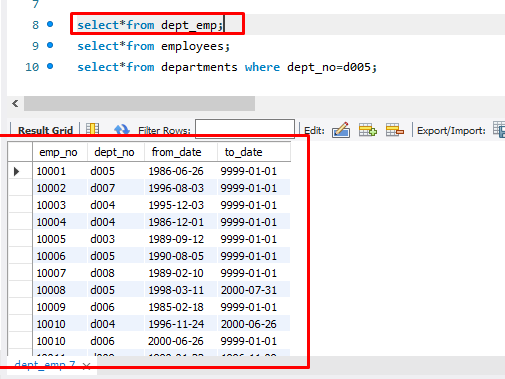Click the line 8 query select*from dept_emp
The image size is (505, 379).
point(150,25)
